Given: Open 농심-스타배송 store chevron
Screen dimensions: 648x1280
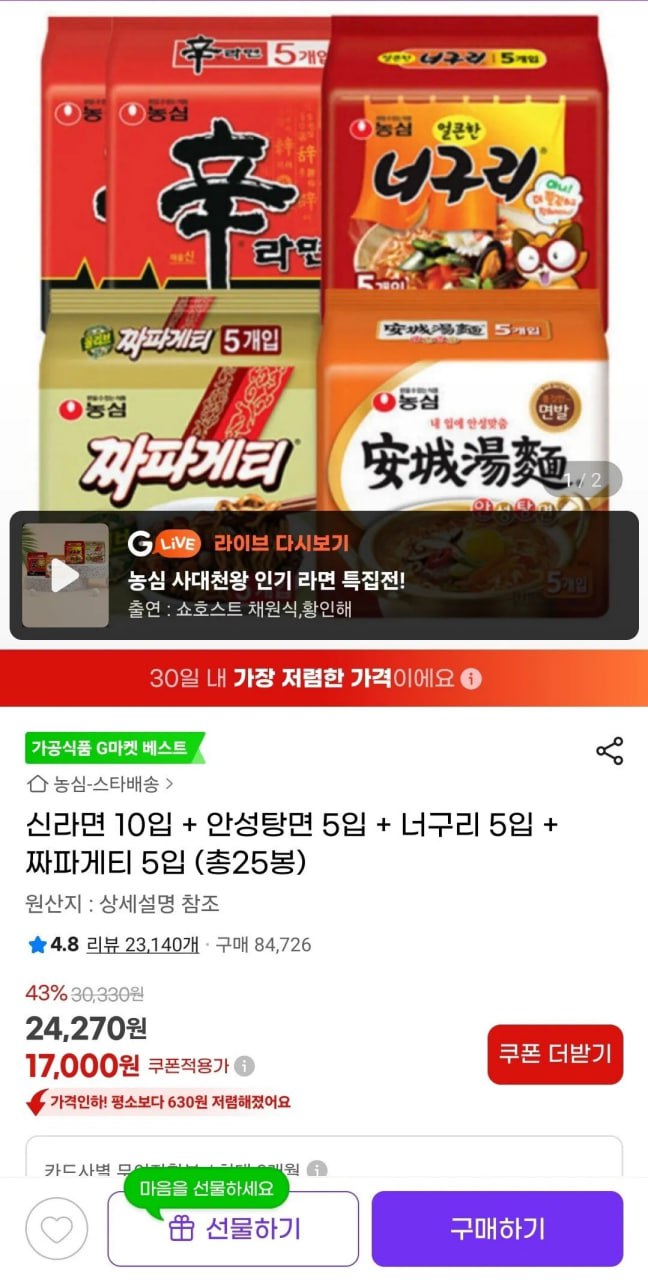Looking at the screenshot, I should (x=169, y=783).
